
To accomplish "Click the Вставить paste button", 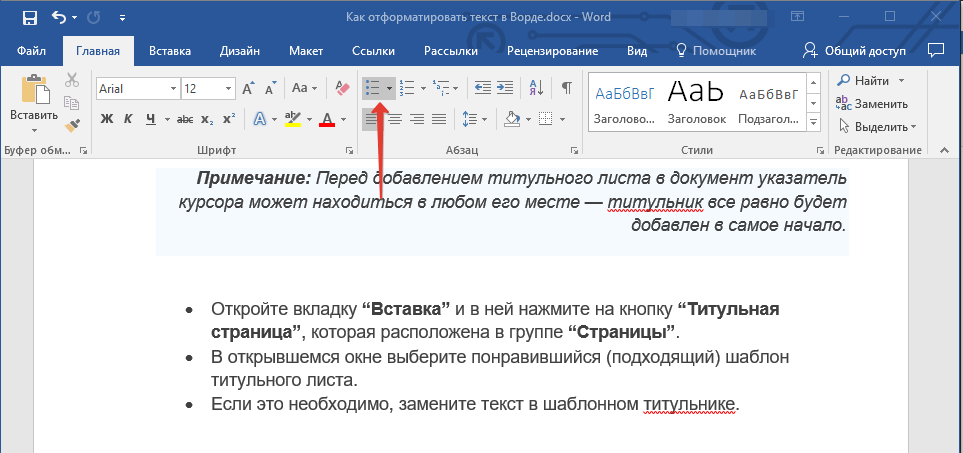I will tap(33, 104).
